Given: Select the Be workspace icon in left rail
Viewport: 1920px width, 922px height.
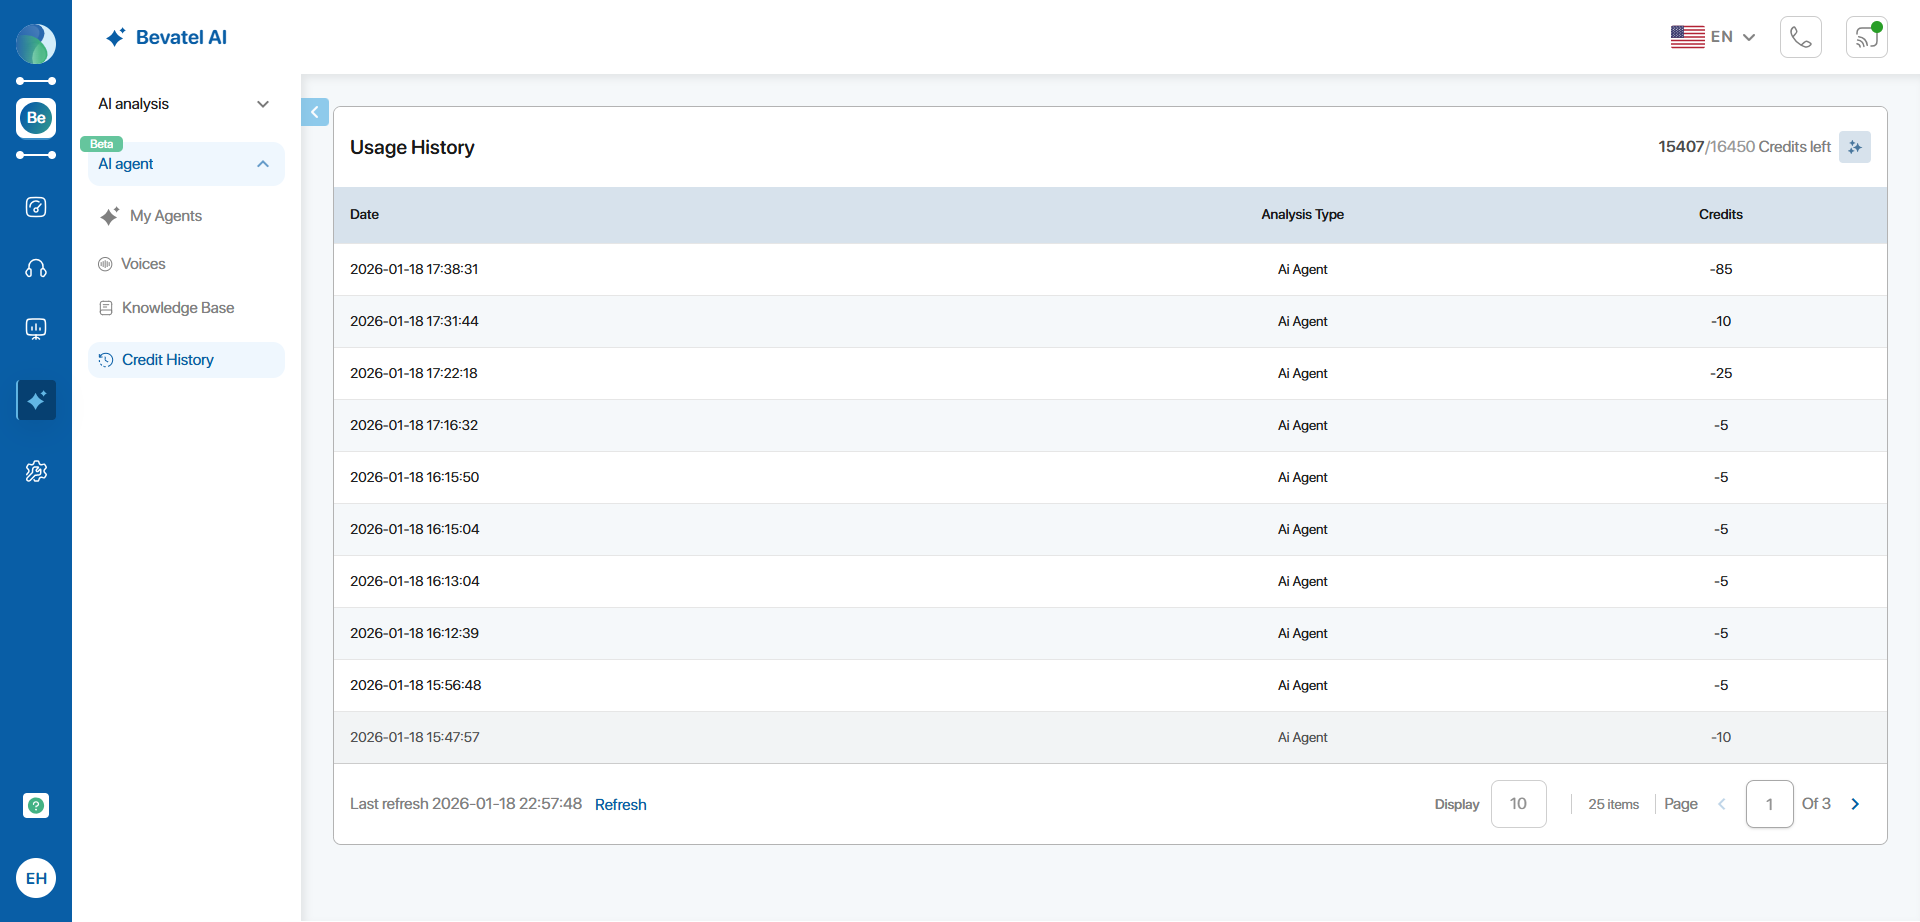Looking at the screenshot, I should tap(36, 118).
